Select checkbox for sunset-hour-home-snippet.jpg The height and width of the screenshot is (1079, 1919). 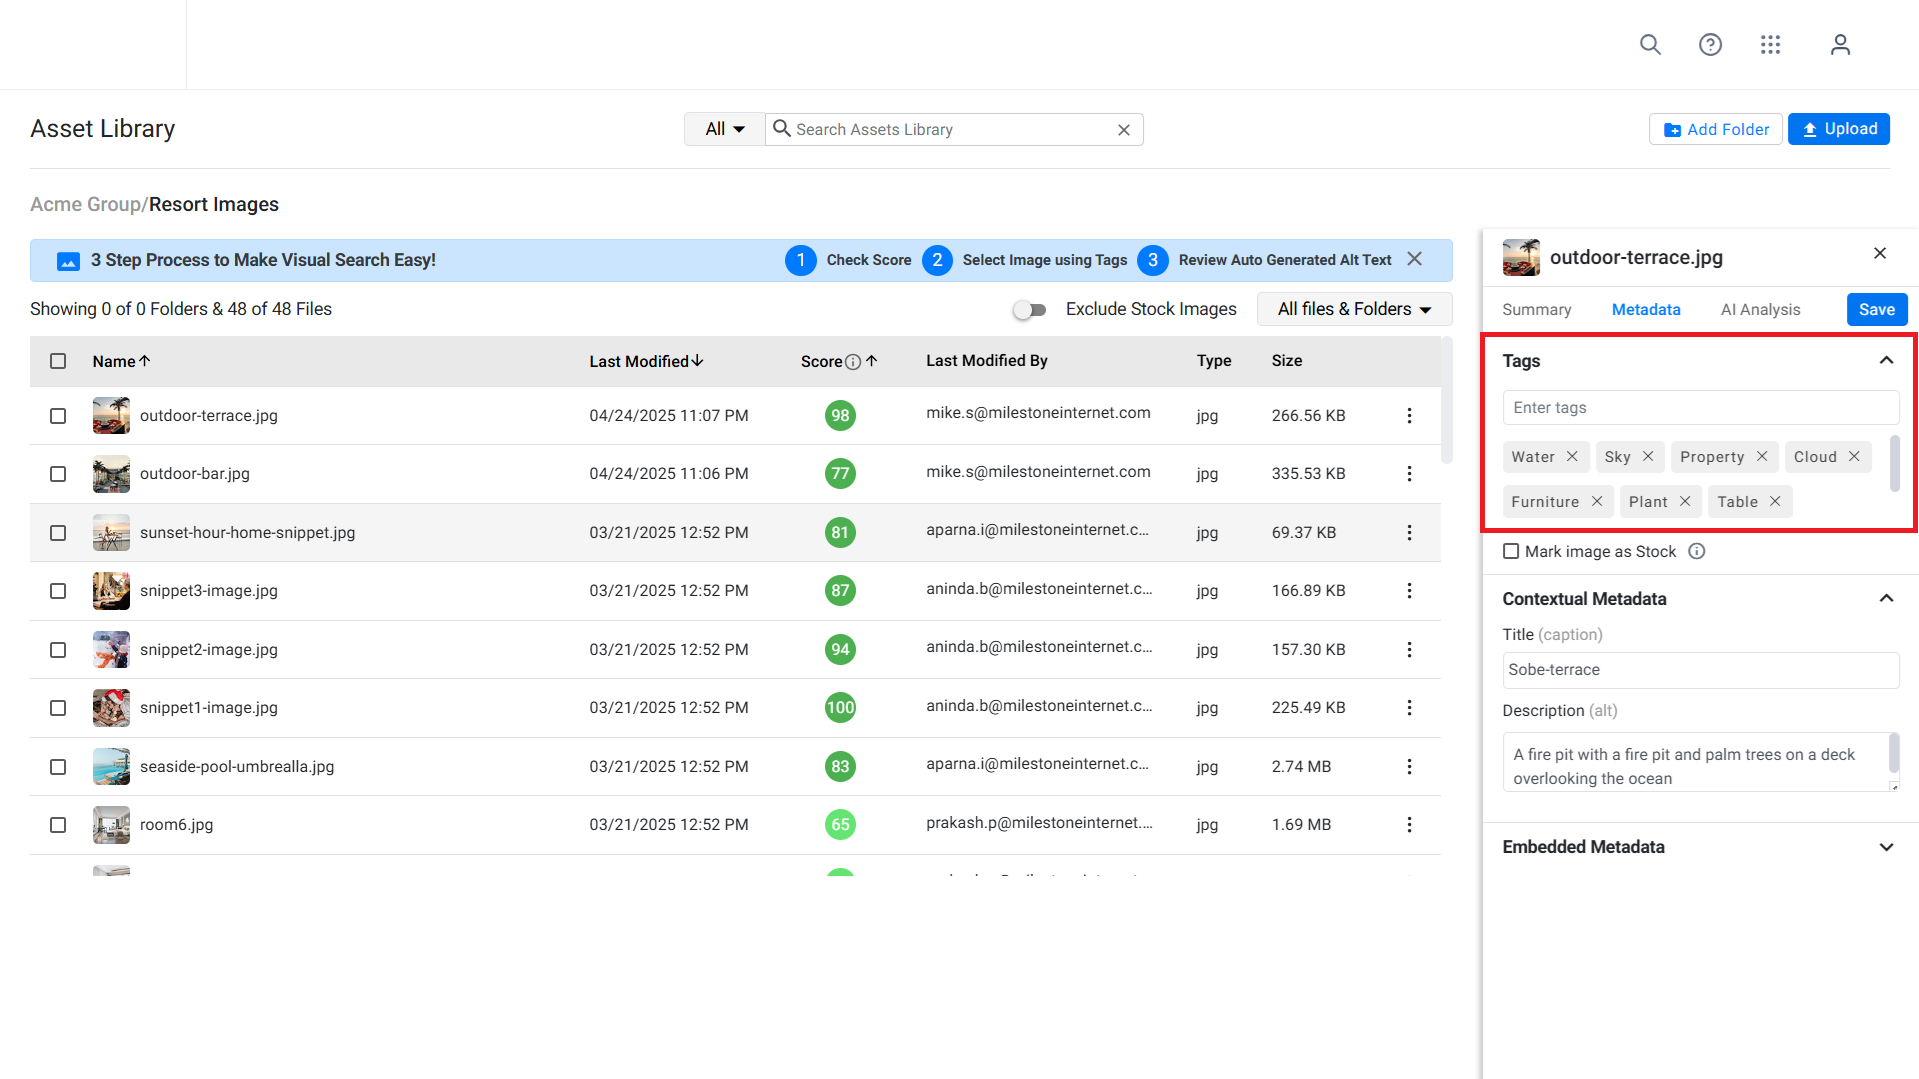click(58, 533)
